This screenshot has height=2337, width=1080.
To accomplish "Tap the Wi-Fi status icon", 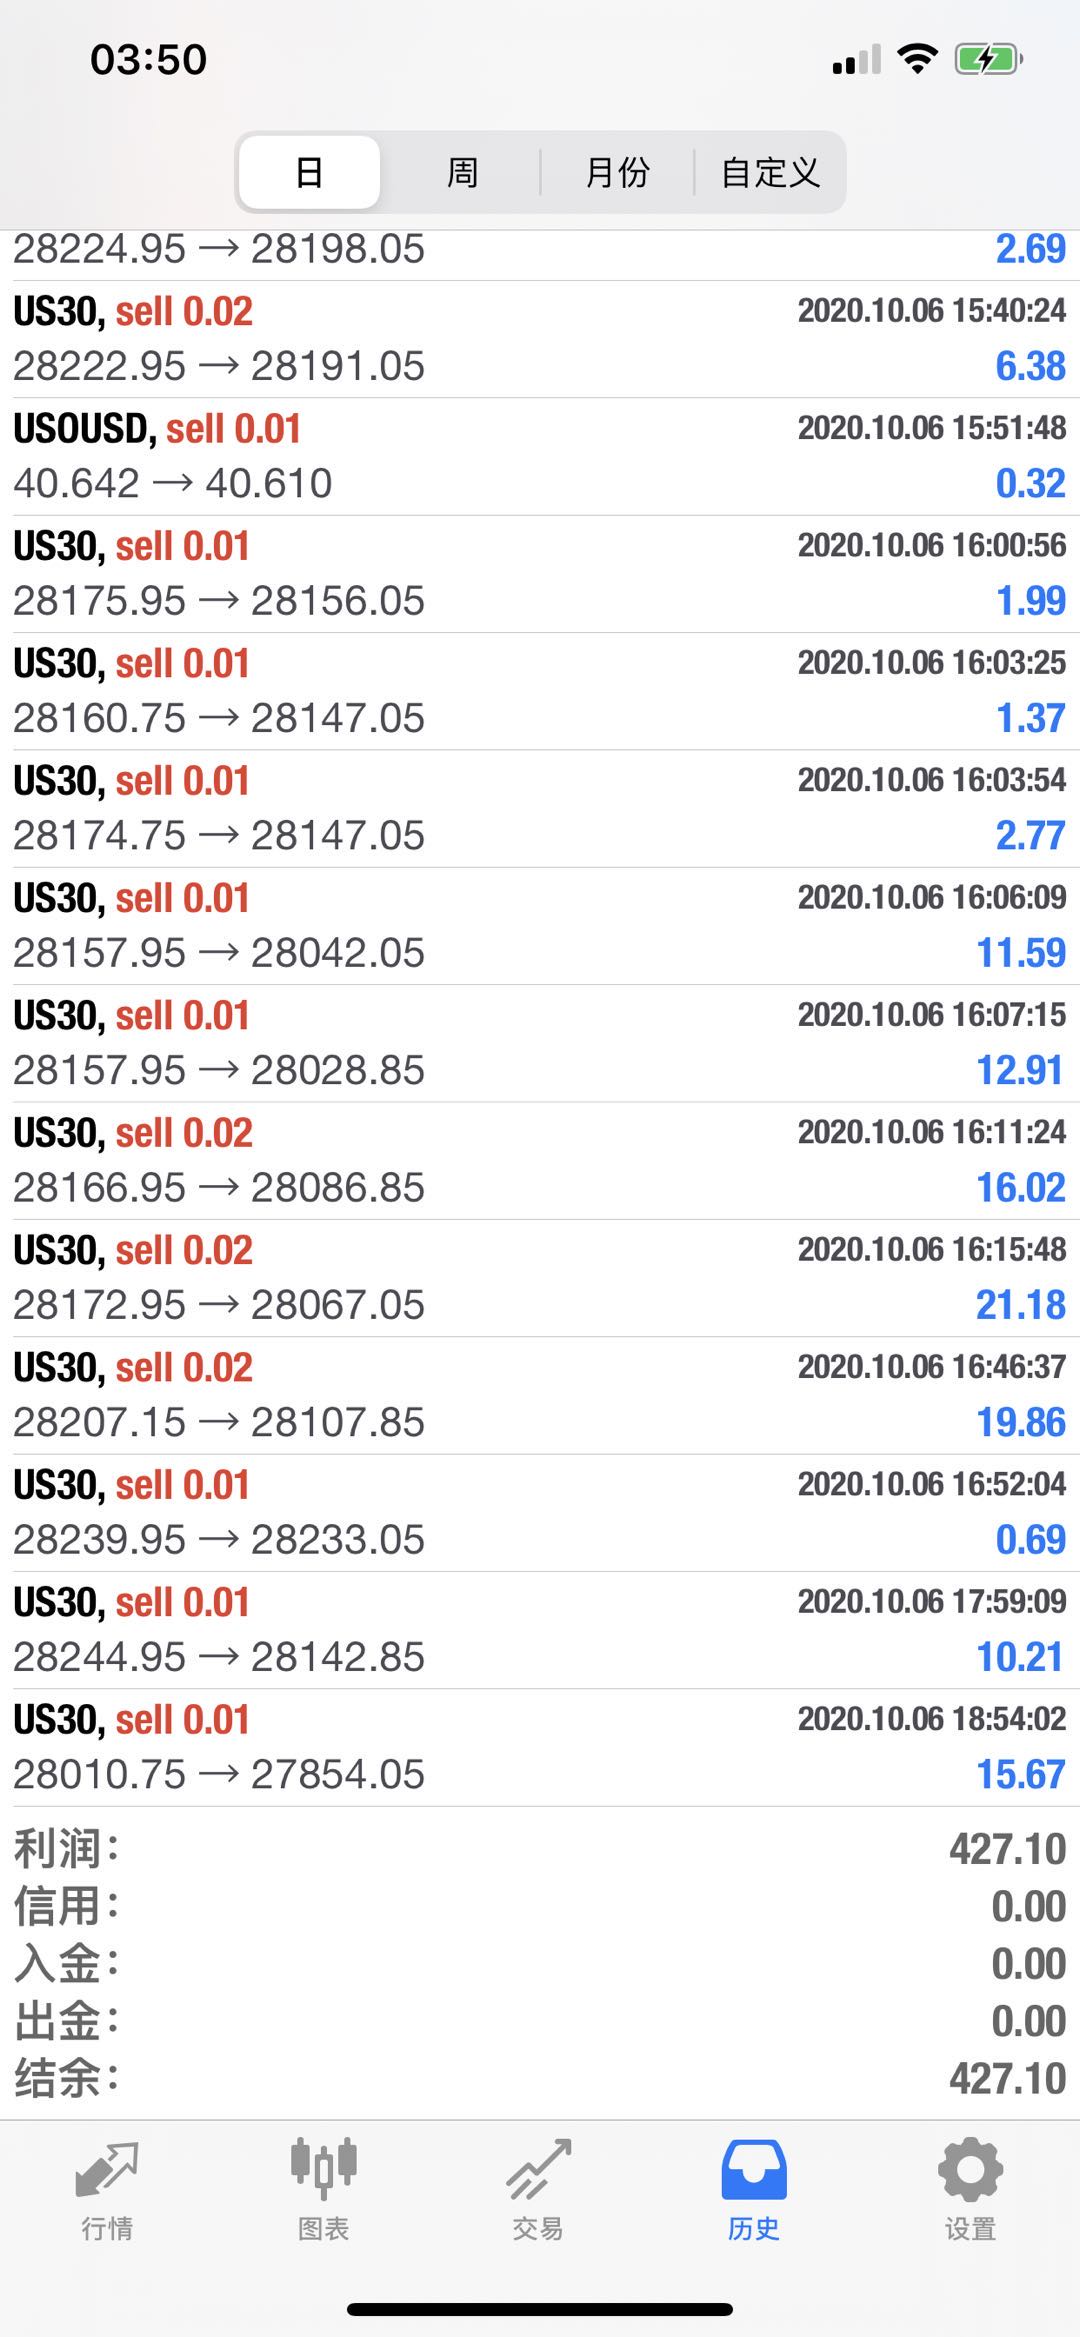I will coord(917,59).
